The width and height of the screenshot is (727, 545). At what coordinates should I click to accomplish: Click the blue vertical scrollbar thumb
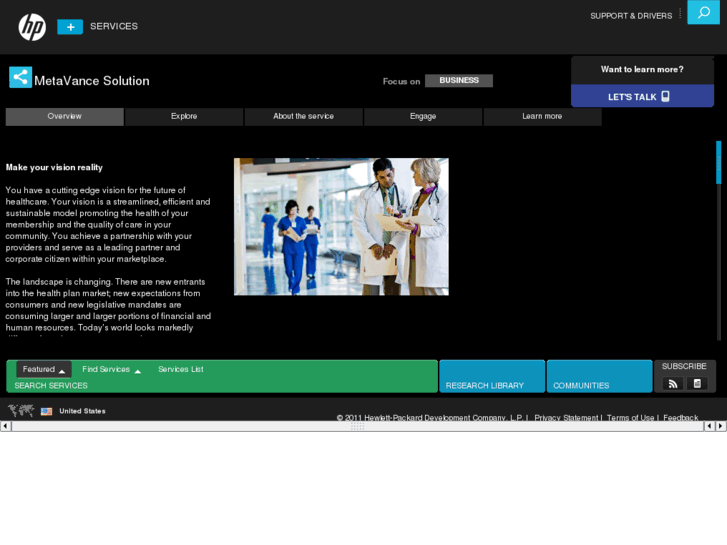click(x=719, y=162)
